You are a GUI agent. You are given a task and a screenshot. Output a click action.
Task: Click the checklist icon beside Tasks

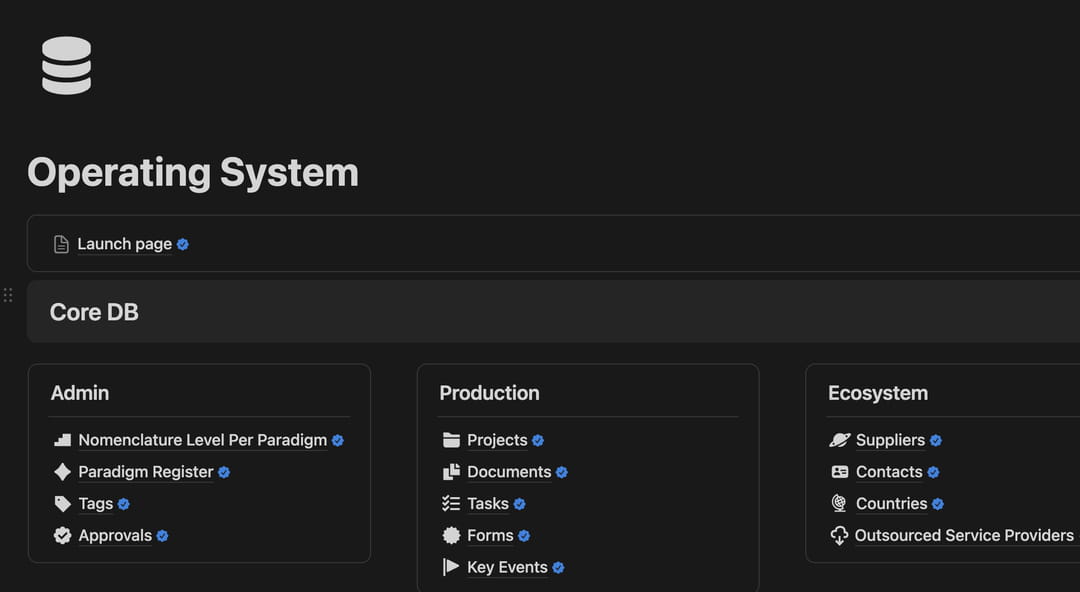click(x=451, y=503)
